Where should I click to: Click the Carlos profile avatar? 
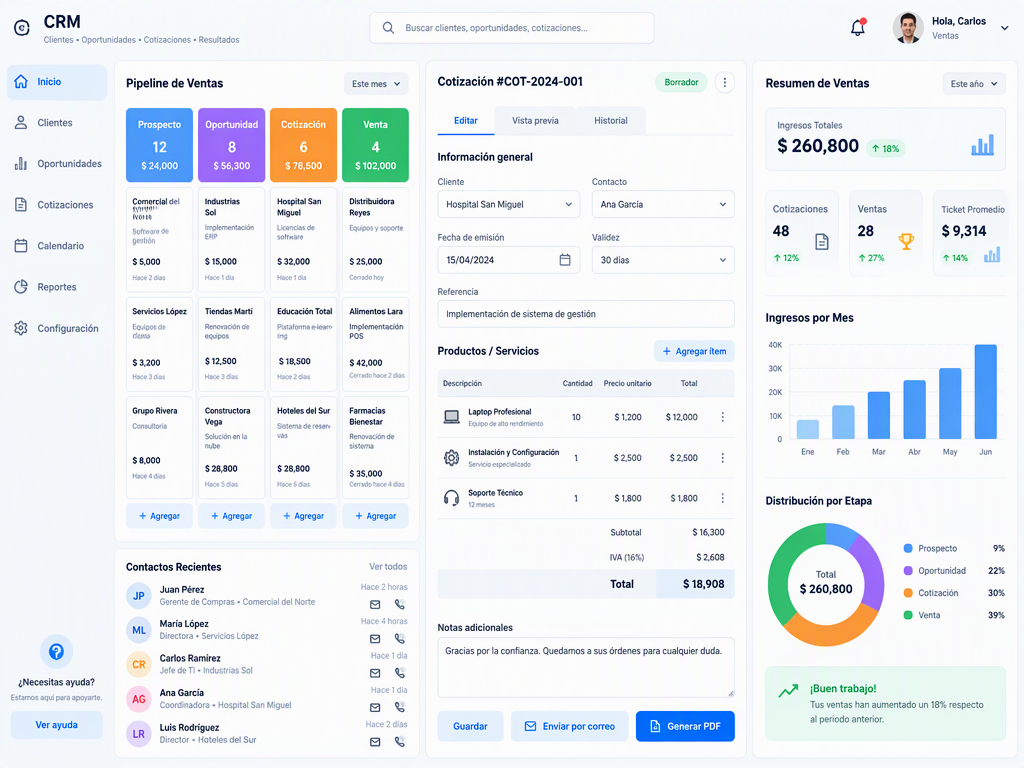tap(908, 28)
